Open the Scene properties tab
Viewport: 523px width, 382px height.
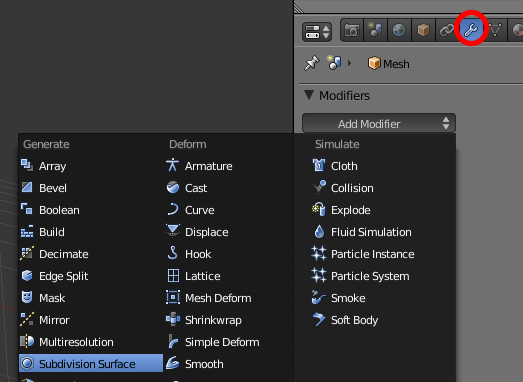[x=376, y=30]
